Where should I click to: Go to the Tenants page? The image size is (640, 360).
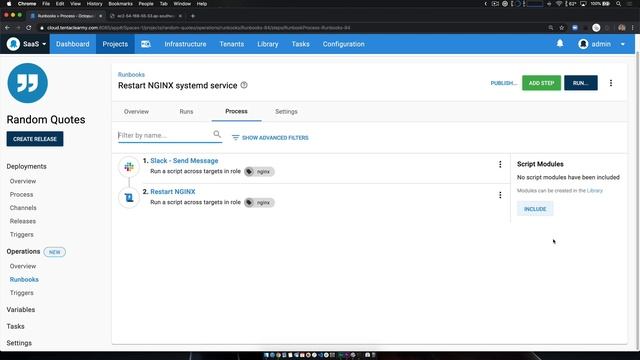(x=231, y=44)
